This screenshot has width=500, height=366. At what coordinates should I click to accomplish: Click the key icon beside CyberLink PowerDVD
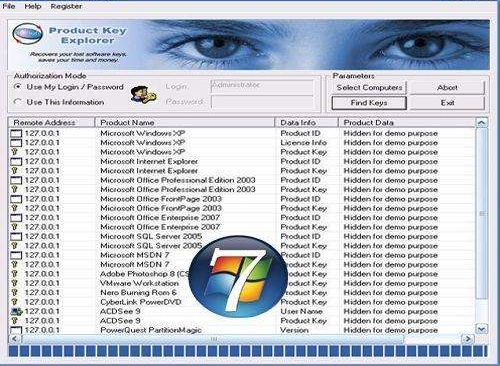coord(14,302)
